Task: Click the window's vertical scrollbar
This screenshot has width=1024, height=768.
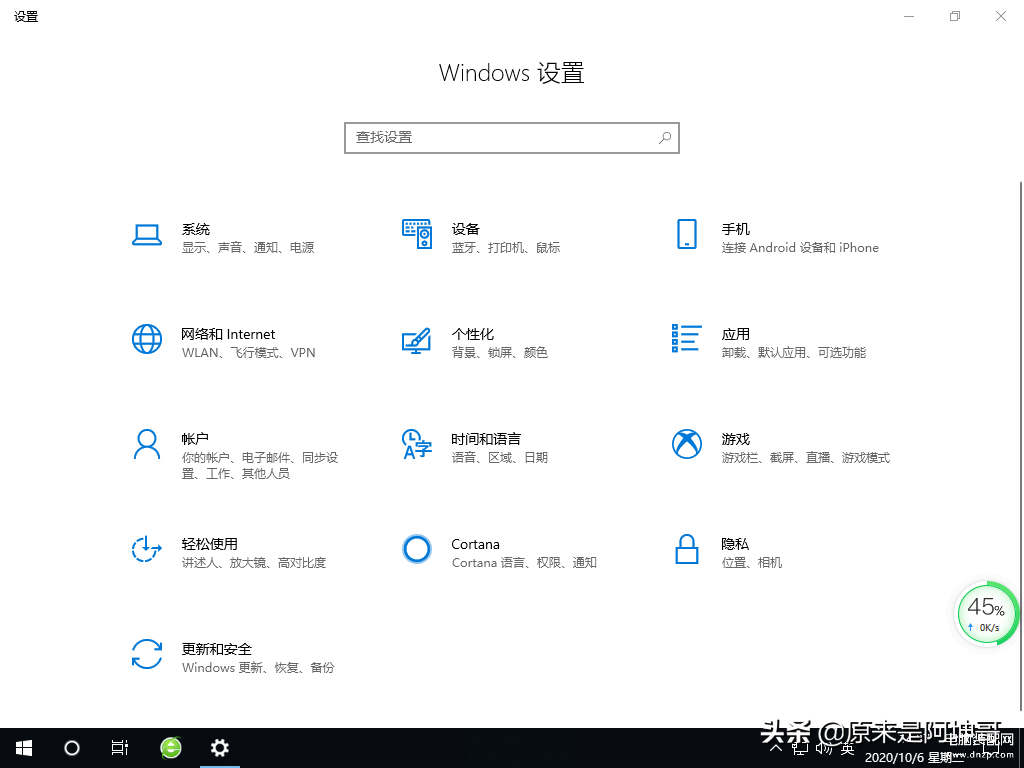Action: point(1020,400)
